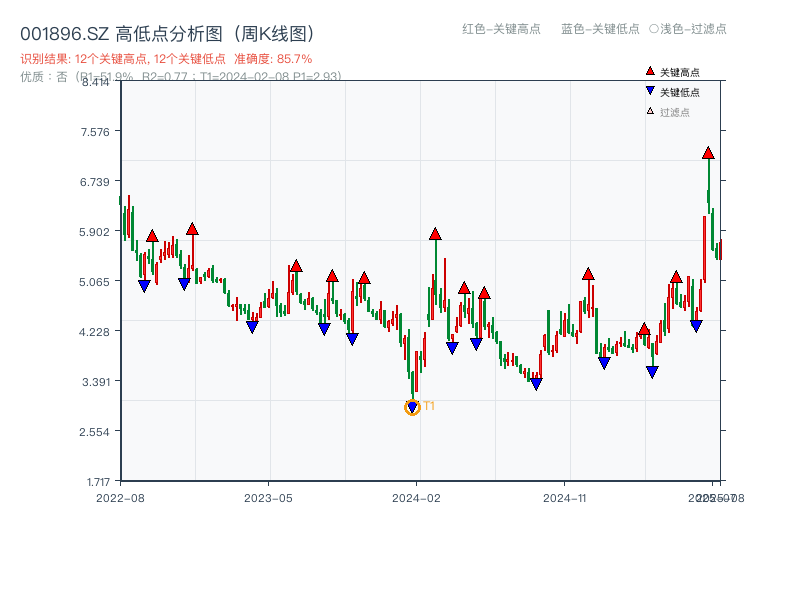The height and width of the screenshot is (600, 800).
Task: Click the x-axis label 2024-11
Action: pos(565,498)
